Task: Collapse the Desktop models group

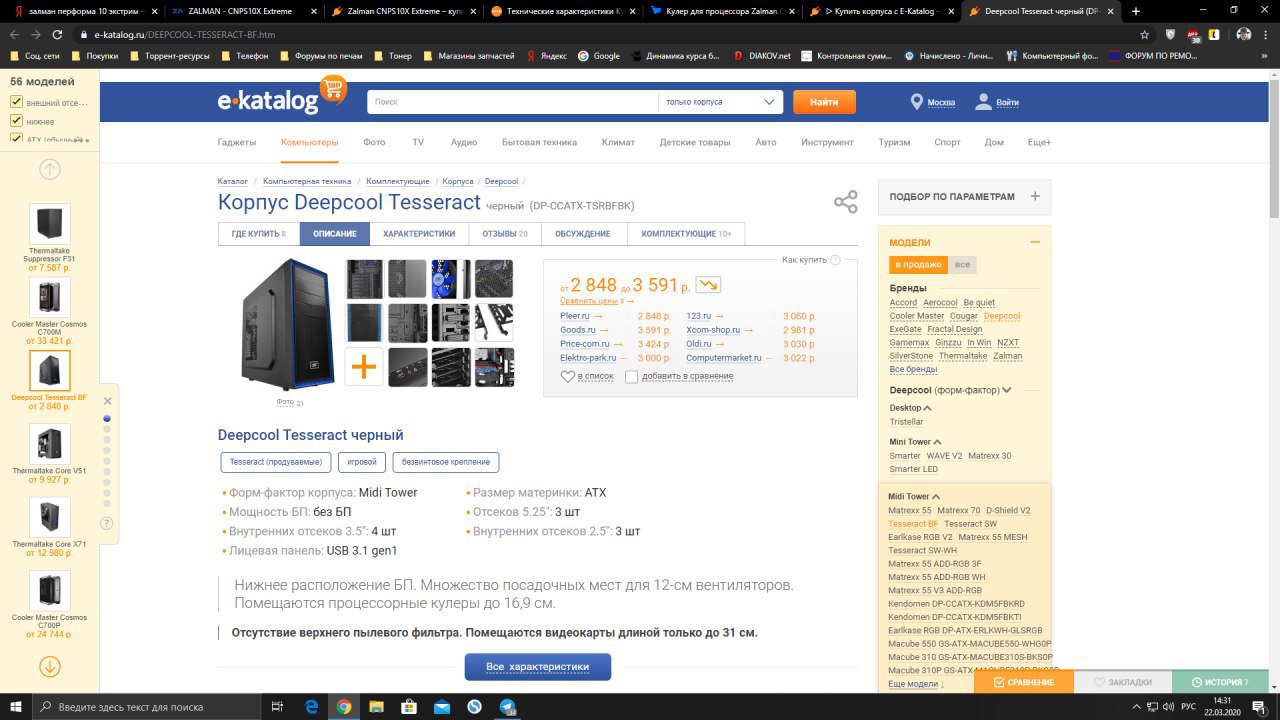Action: click(928, 408)
